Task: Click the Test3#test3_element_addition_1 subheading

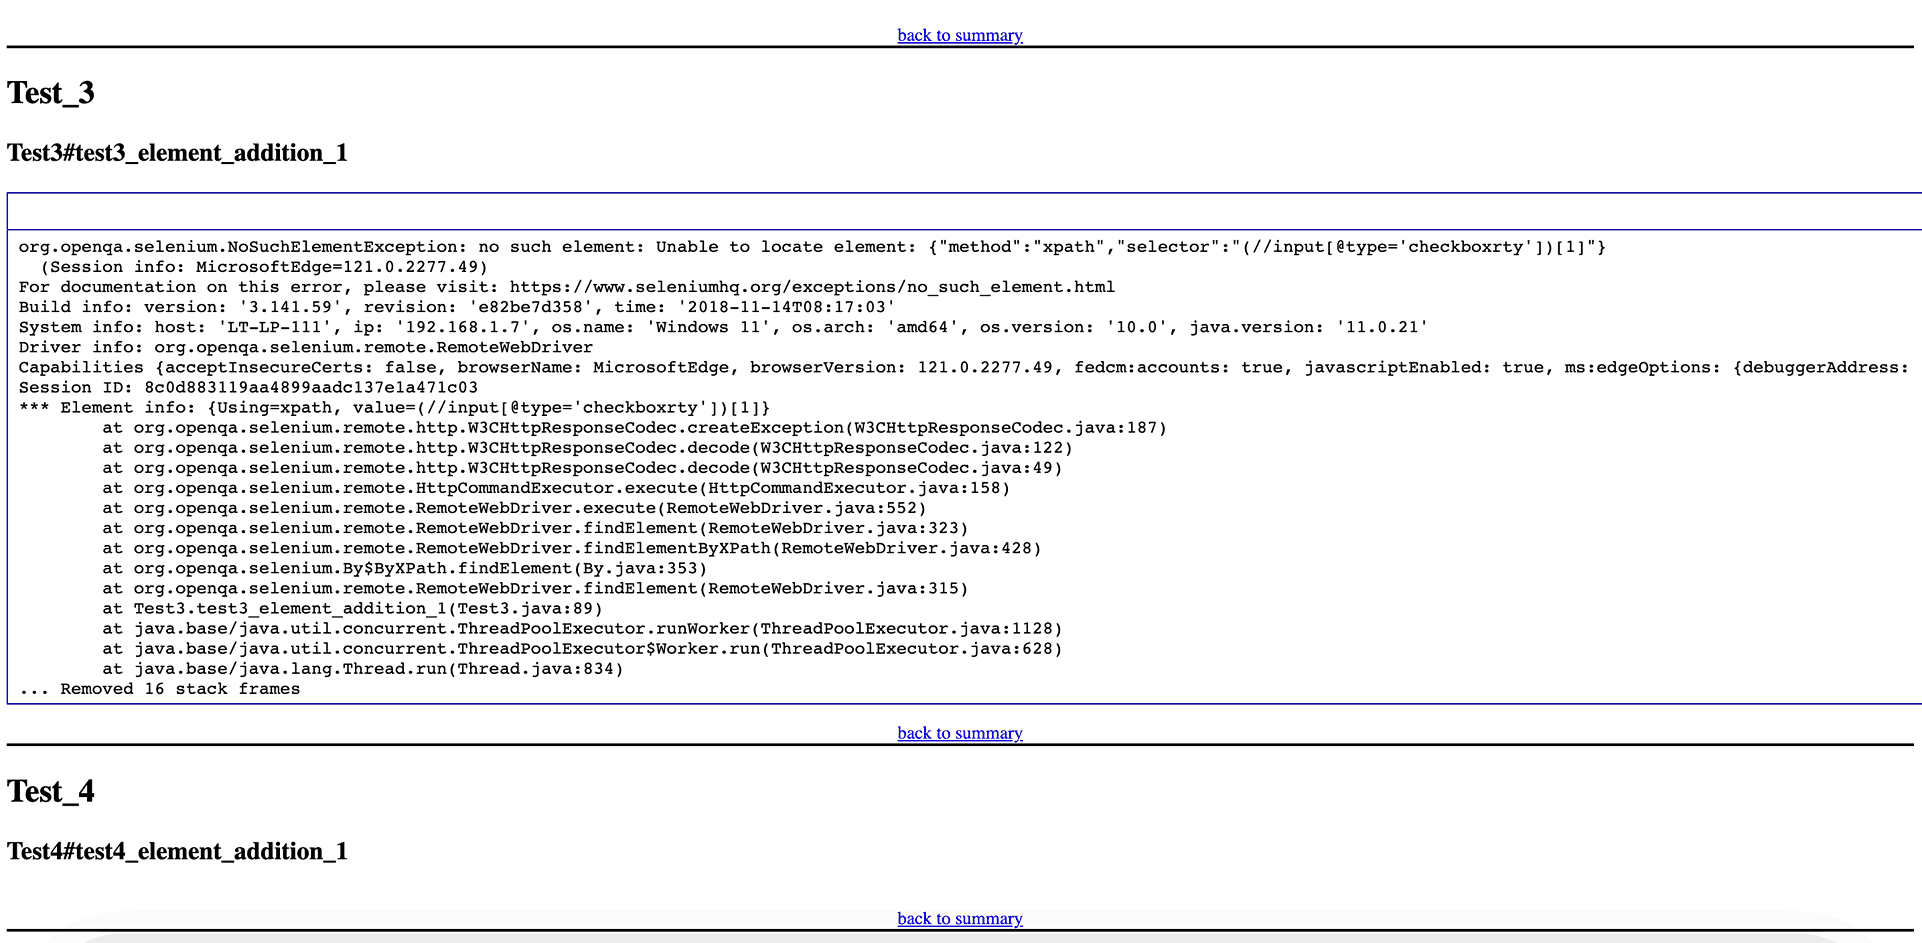Action: [x=177, y=153]
